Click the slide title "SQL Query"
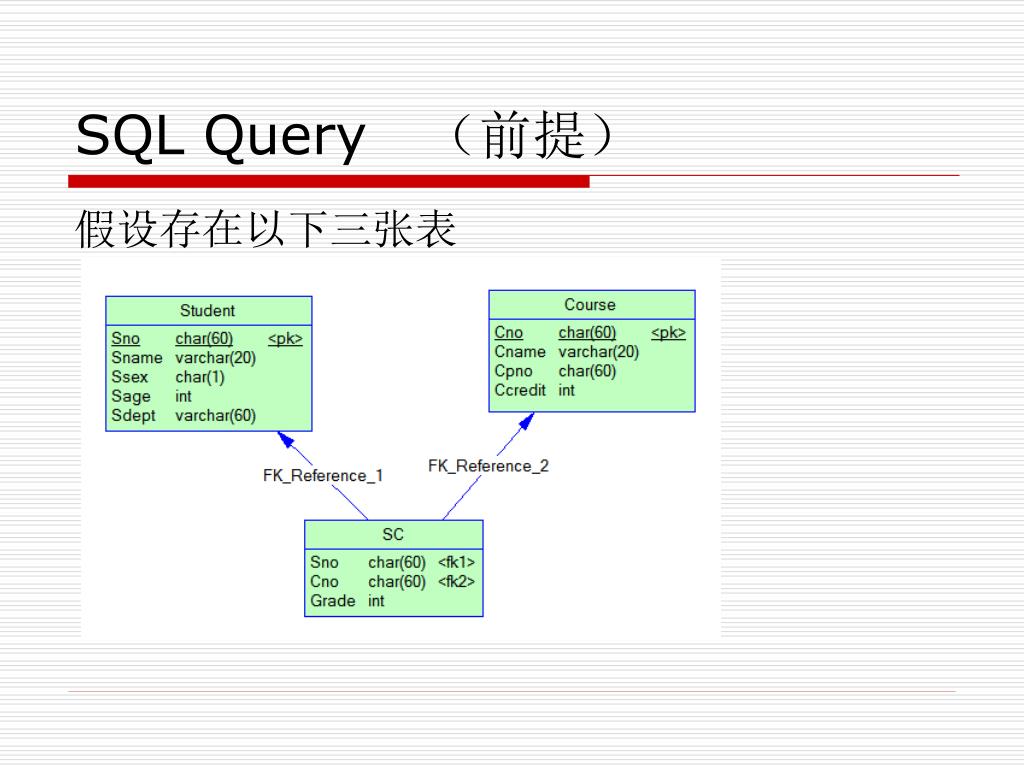1024x768 pixels. 220,136
